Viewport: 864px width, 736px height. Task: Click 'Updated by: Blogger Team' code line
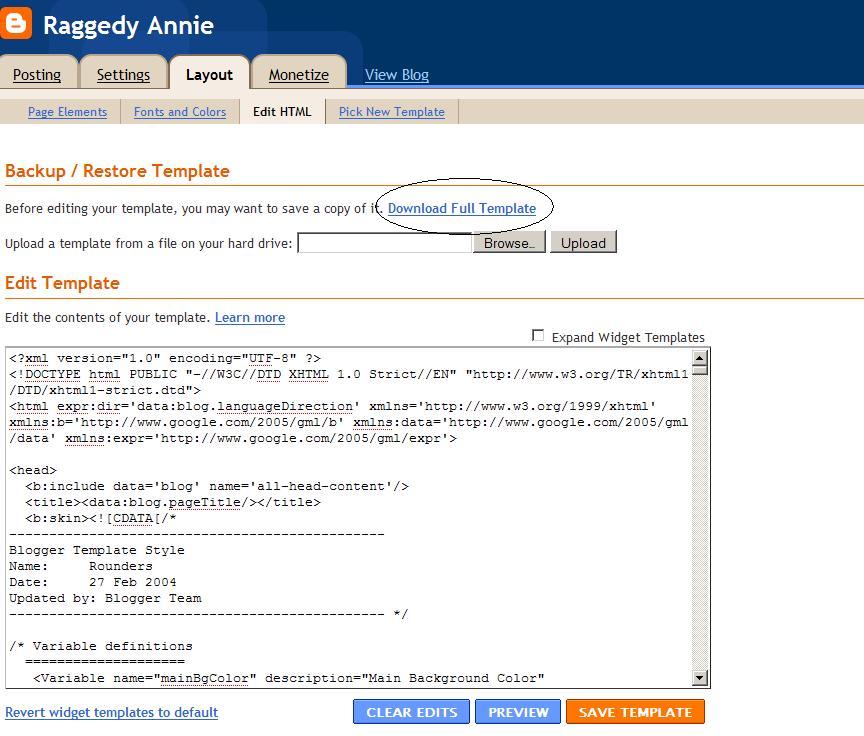click(105, 598)
